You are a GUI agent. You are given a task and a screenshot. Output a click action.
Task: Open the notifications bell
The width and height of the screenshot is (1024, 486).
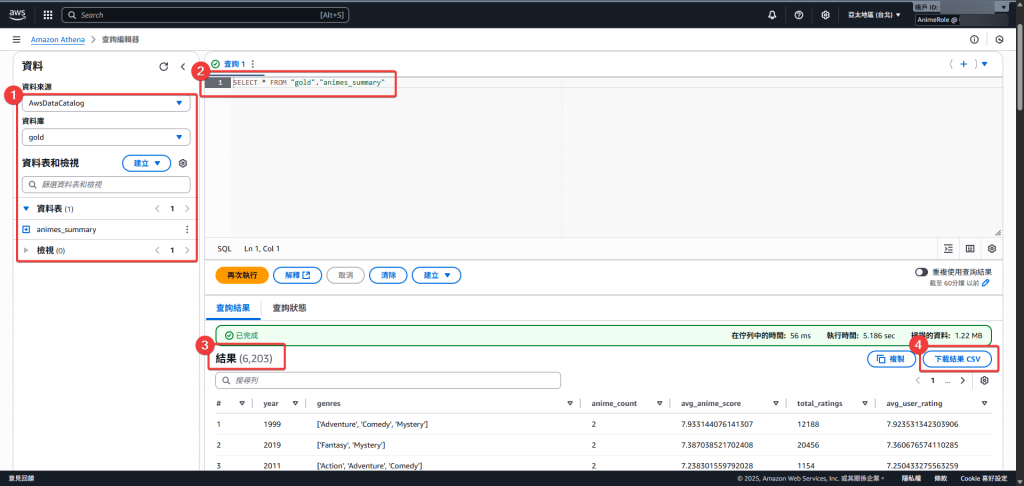click(x=773, y=14)
